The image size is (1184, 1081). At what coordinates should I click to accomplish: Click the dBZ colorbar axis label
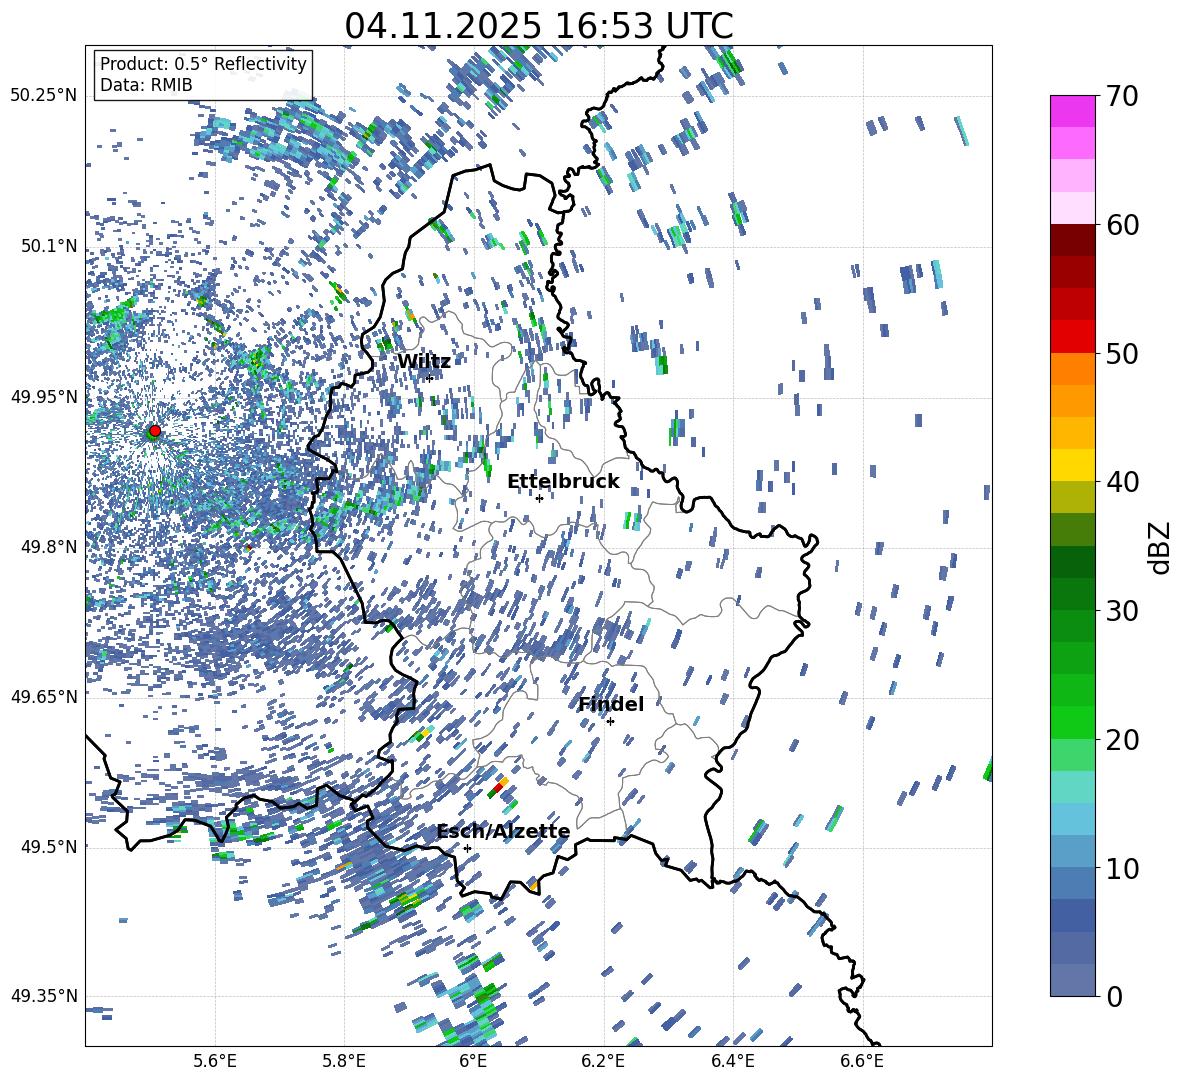(x=1160, y=547)
